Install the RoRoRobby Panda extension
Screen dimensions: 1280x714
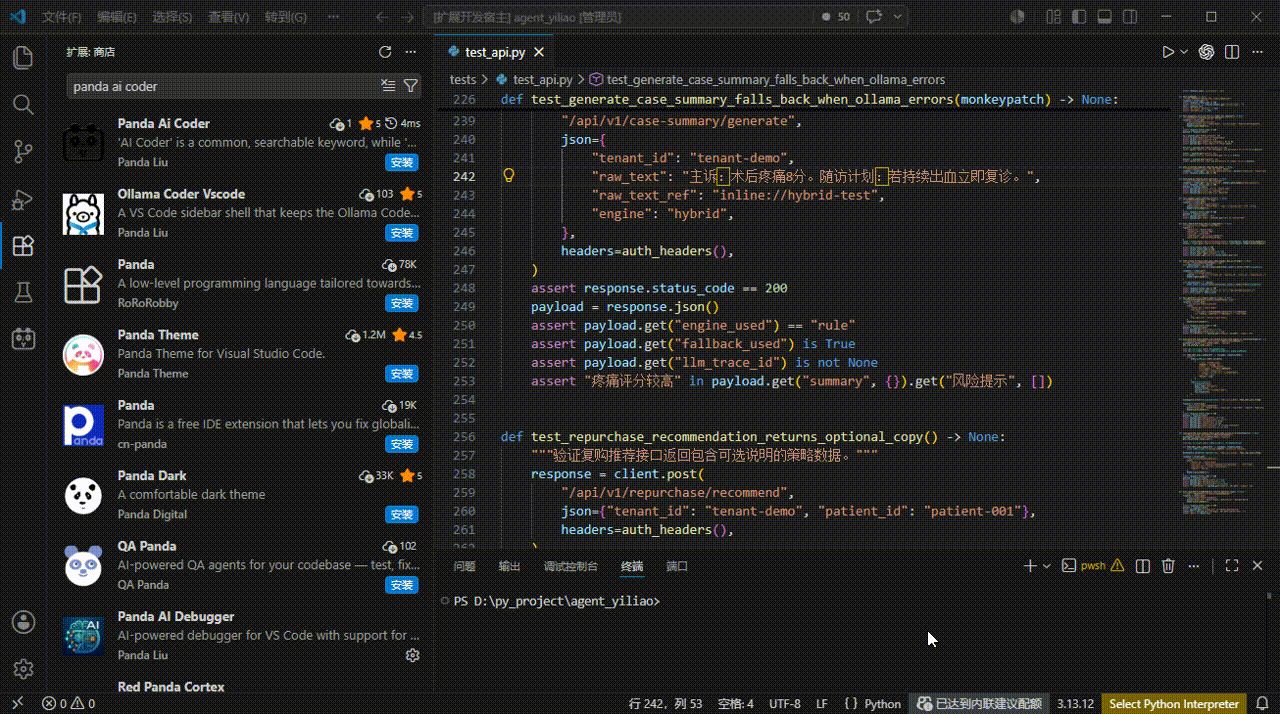coord(402,303)
